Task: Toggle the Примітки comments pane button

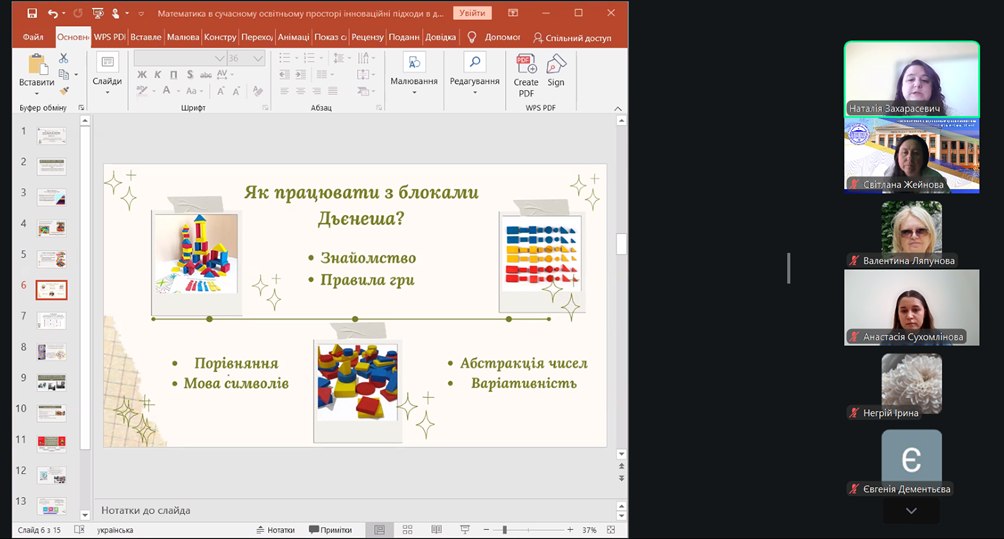Action: [x=330, y=530]
